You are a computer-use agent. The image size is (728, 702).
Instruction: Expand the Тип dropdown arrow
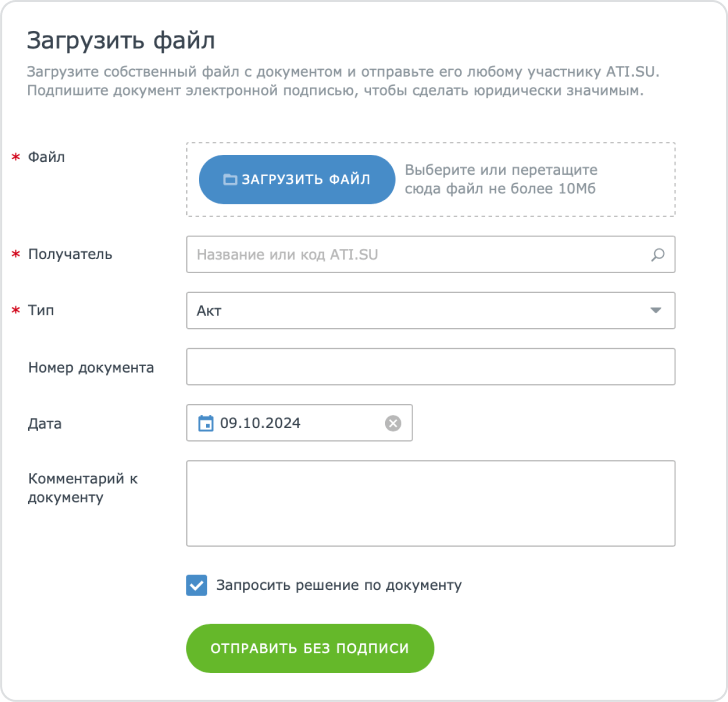656,310
